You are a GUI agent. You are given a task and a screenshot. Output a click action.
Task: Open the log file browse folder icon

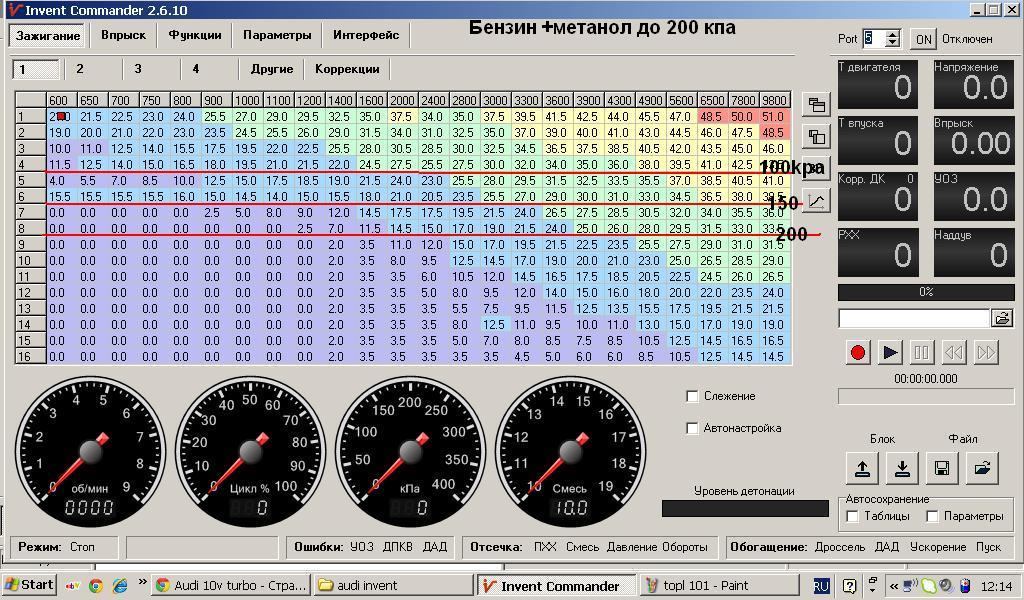pyautogui.click(x=1001, y=318)
